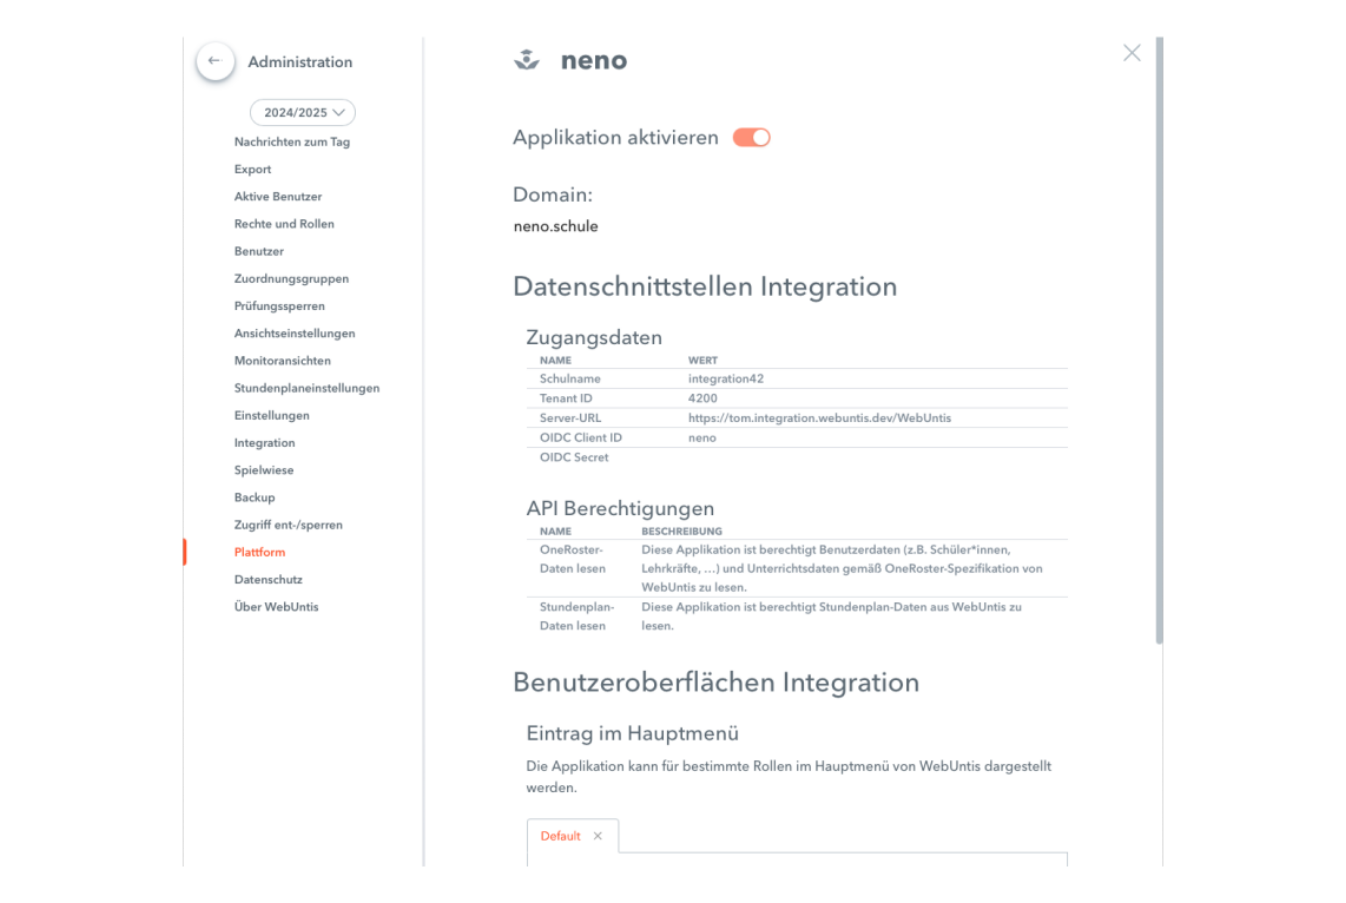Switch to the Default tab

pyautogui.click(x=560, y=836)
